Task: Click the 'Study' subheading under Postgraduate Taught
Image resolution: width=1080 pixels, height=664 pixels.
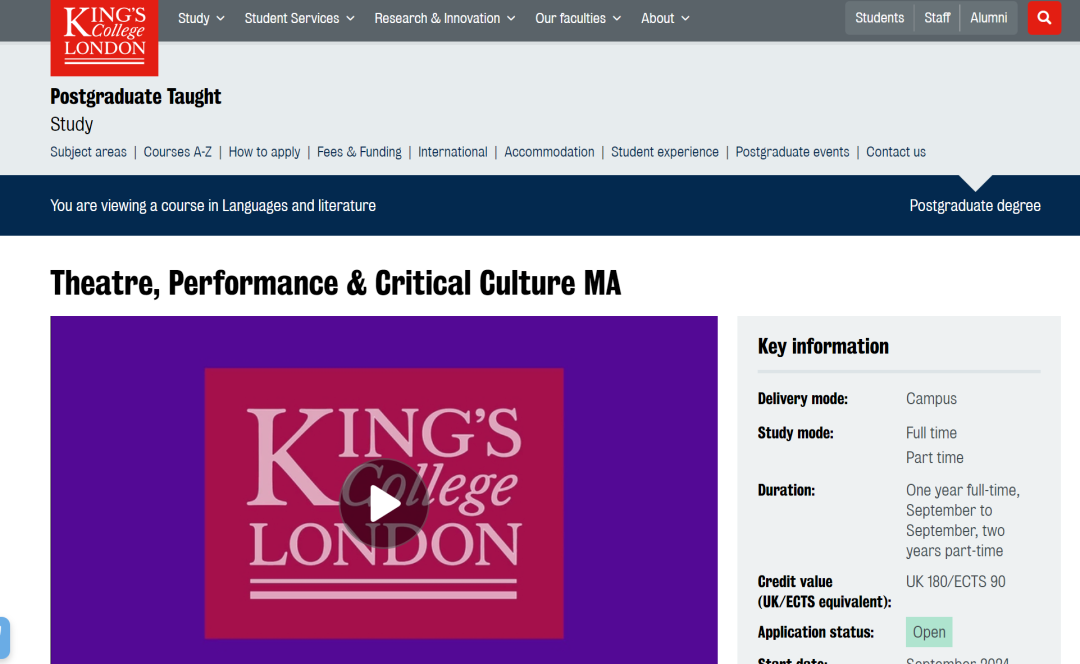Action: (x=72, y=125)
